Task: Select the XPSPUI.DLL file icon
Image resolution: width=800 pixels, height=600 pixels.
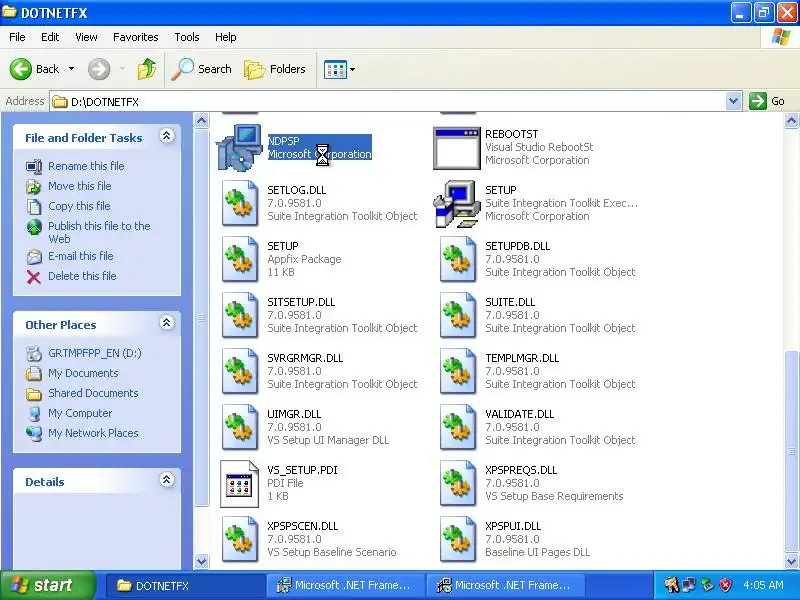Action: tap(458, 540)
